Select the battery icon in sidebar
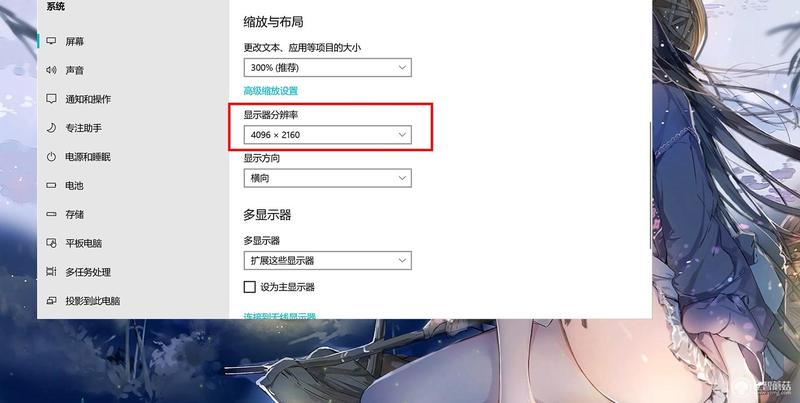This screenshot has width=800, height=403. (x=51, y=186)
